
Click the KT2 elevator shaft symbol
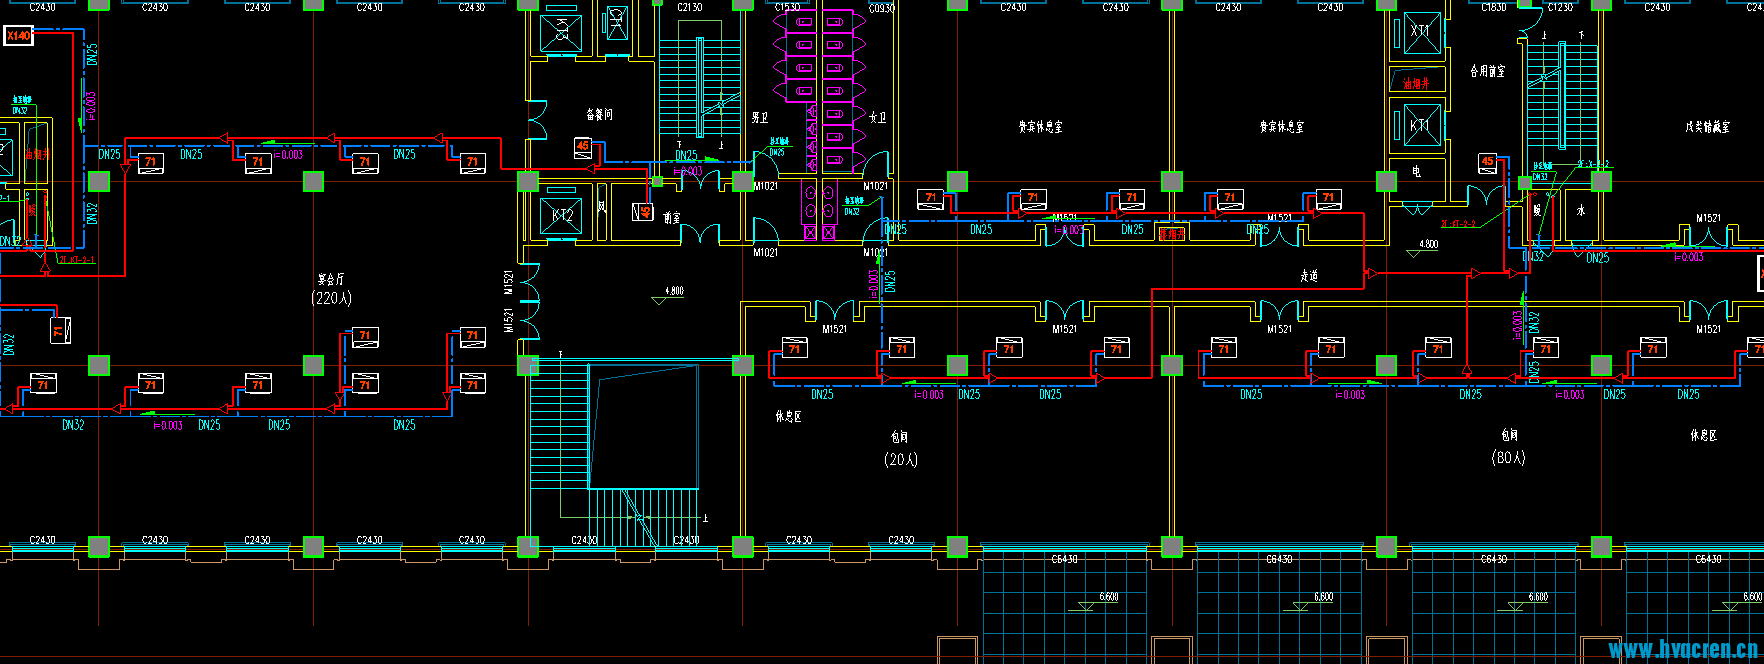pos(563,215)
